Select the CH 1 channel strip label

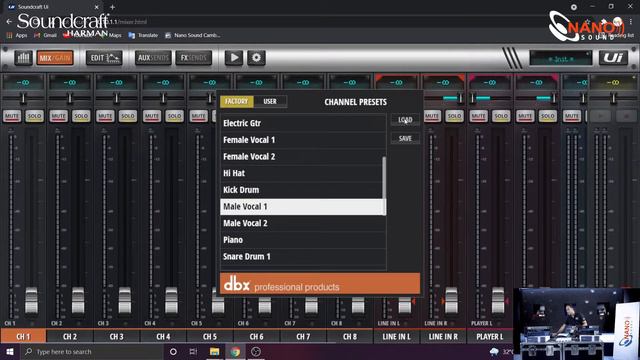(x=23, y=337)
